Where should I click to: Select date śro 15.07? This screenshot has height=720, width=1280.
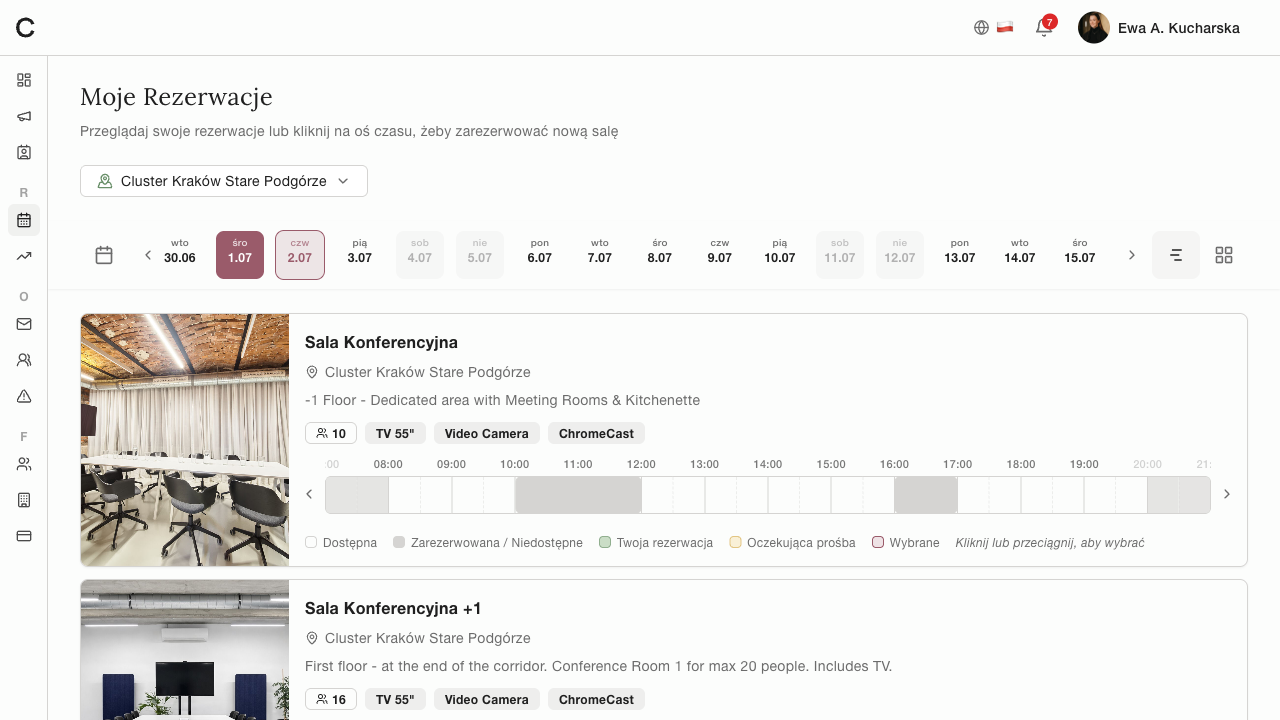(x=1080, y=255)
